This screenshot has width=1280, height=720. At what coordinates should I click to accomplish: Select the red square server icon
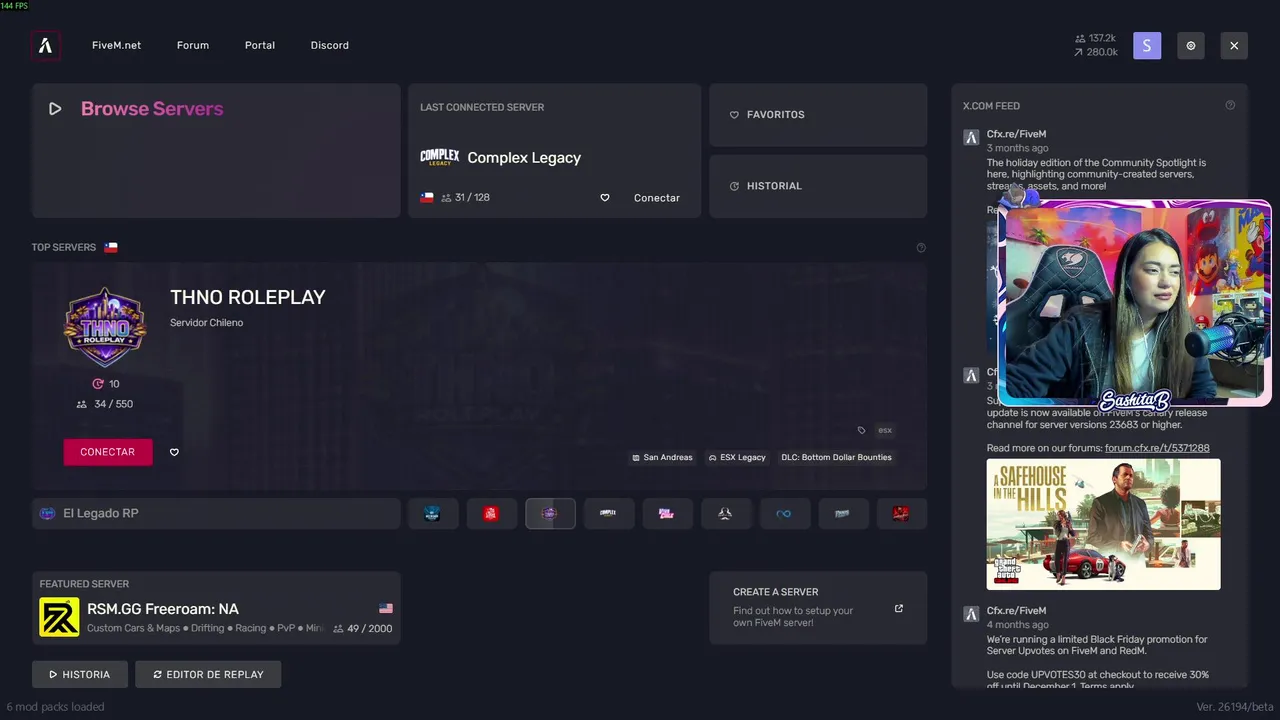tap(491, 514)
